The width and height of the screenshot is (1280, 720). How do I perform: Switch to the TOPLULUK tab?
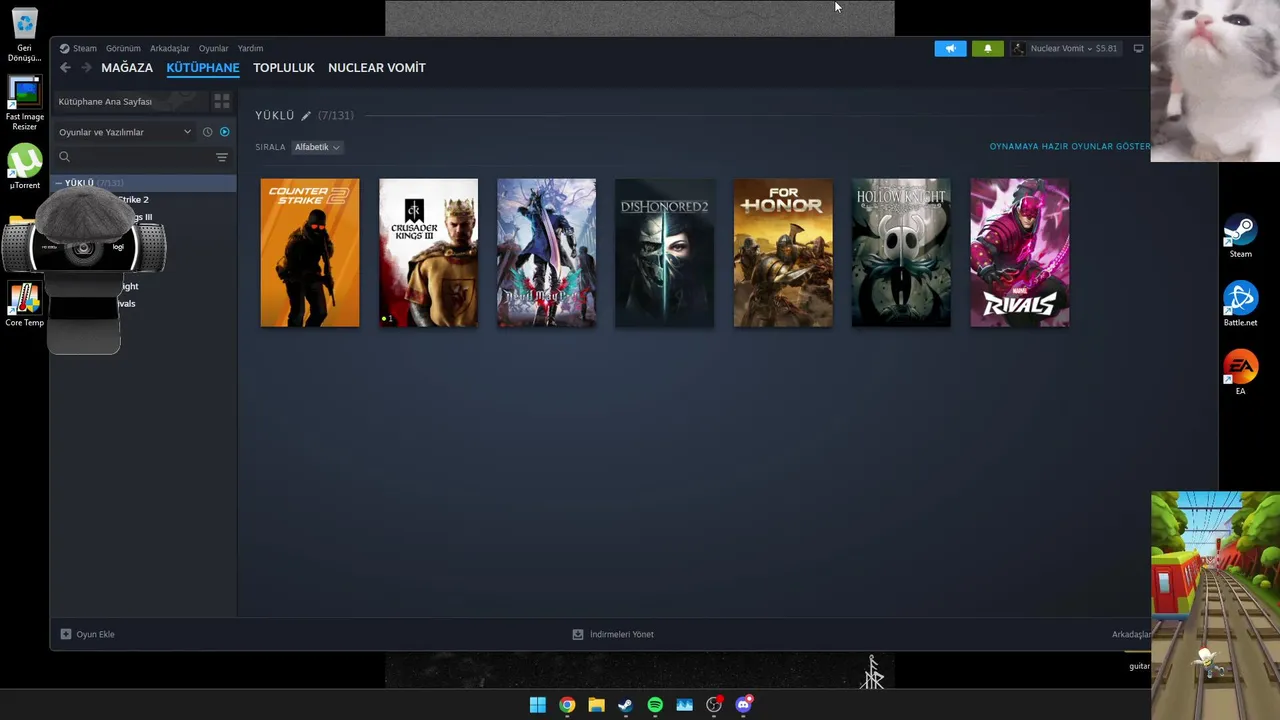284,67
